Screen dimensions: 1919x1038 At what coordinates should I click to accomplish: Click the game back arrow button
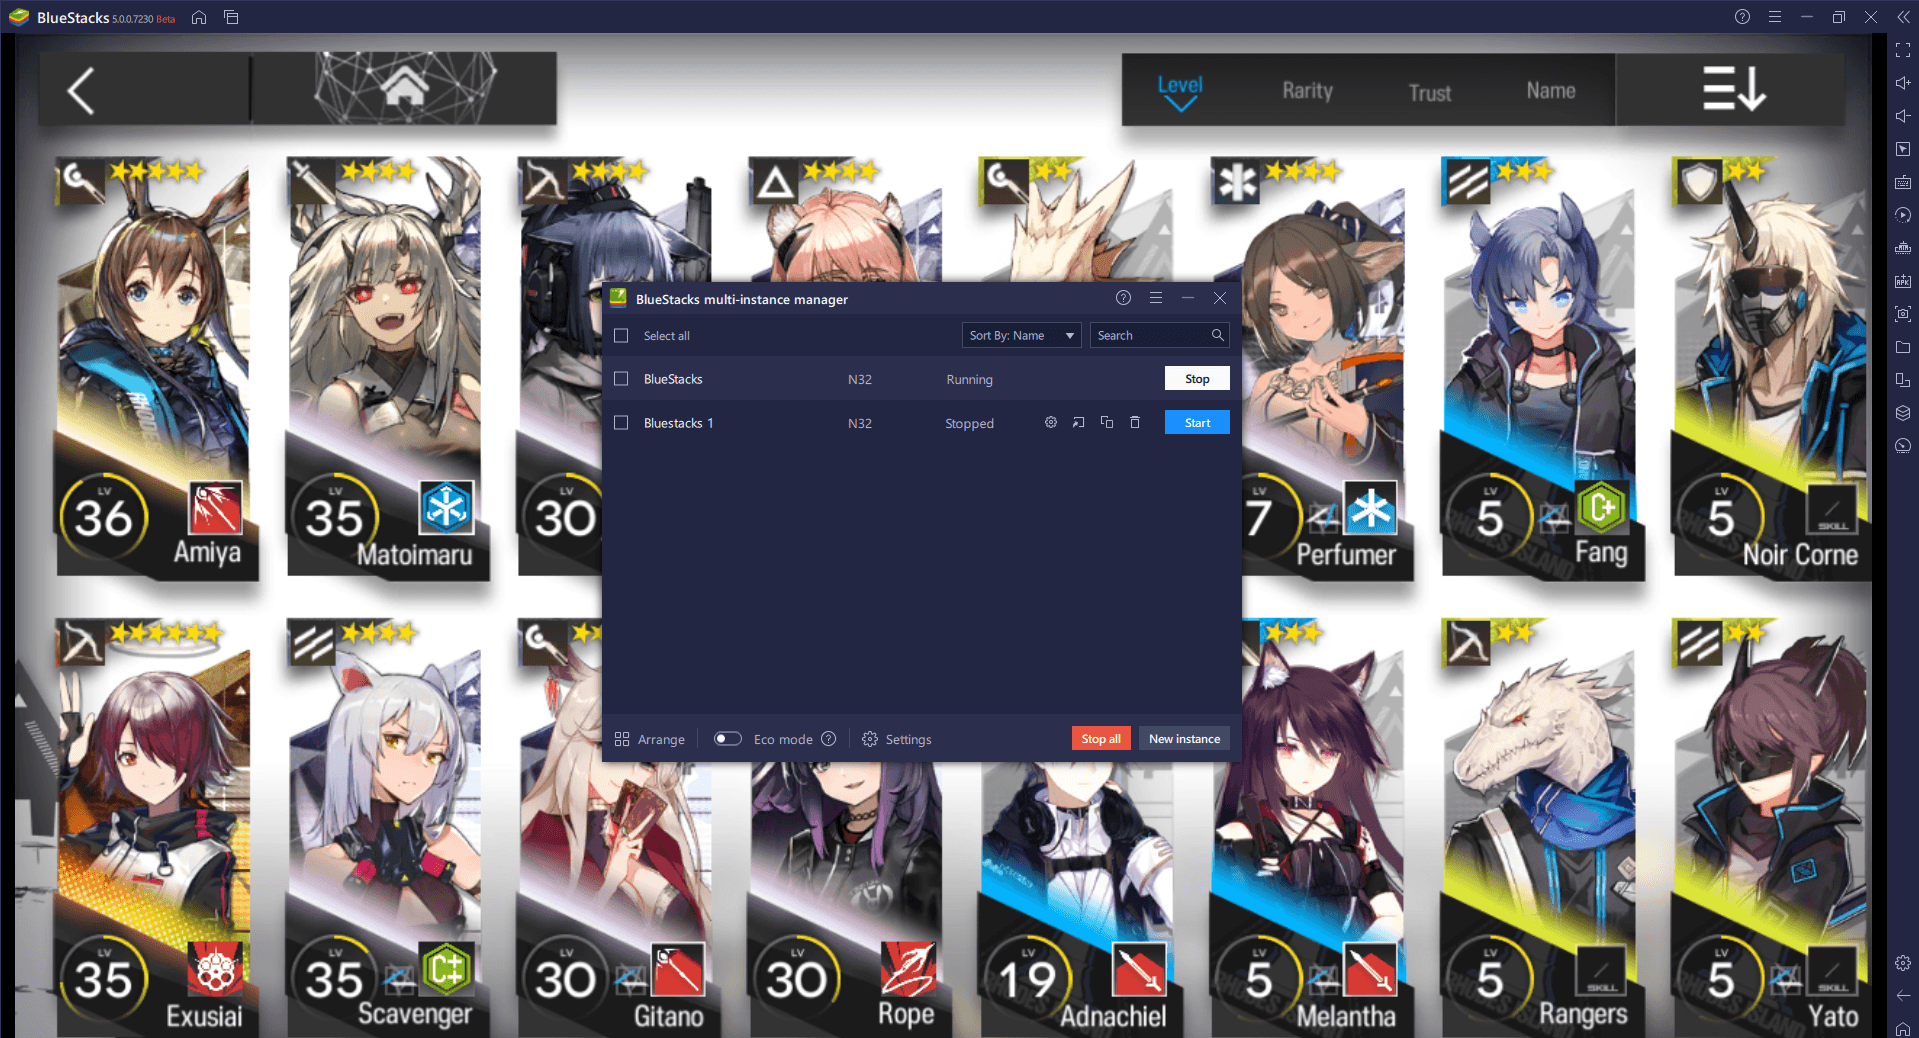pos(82,91)
